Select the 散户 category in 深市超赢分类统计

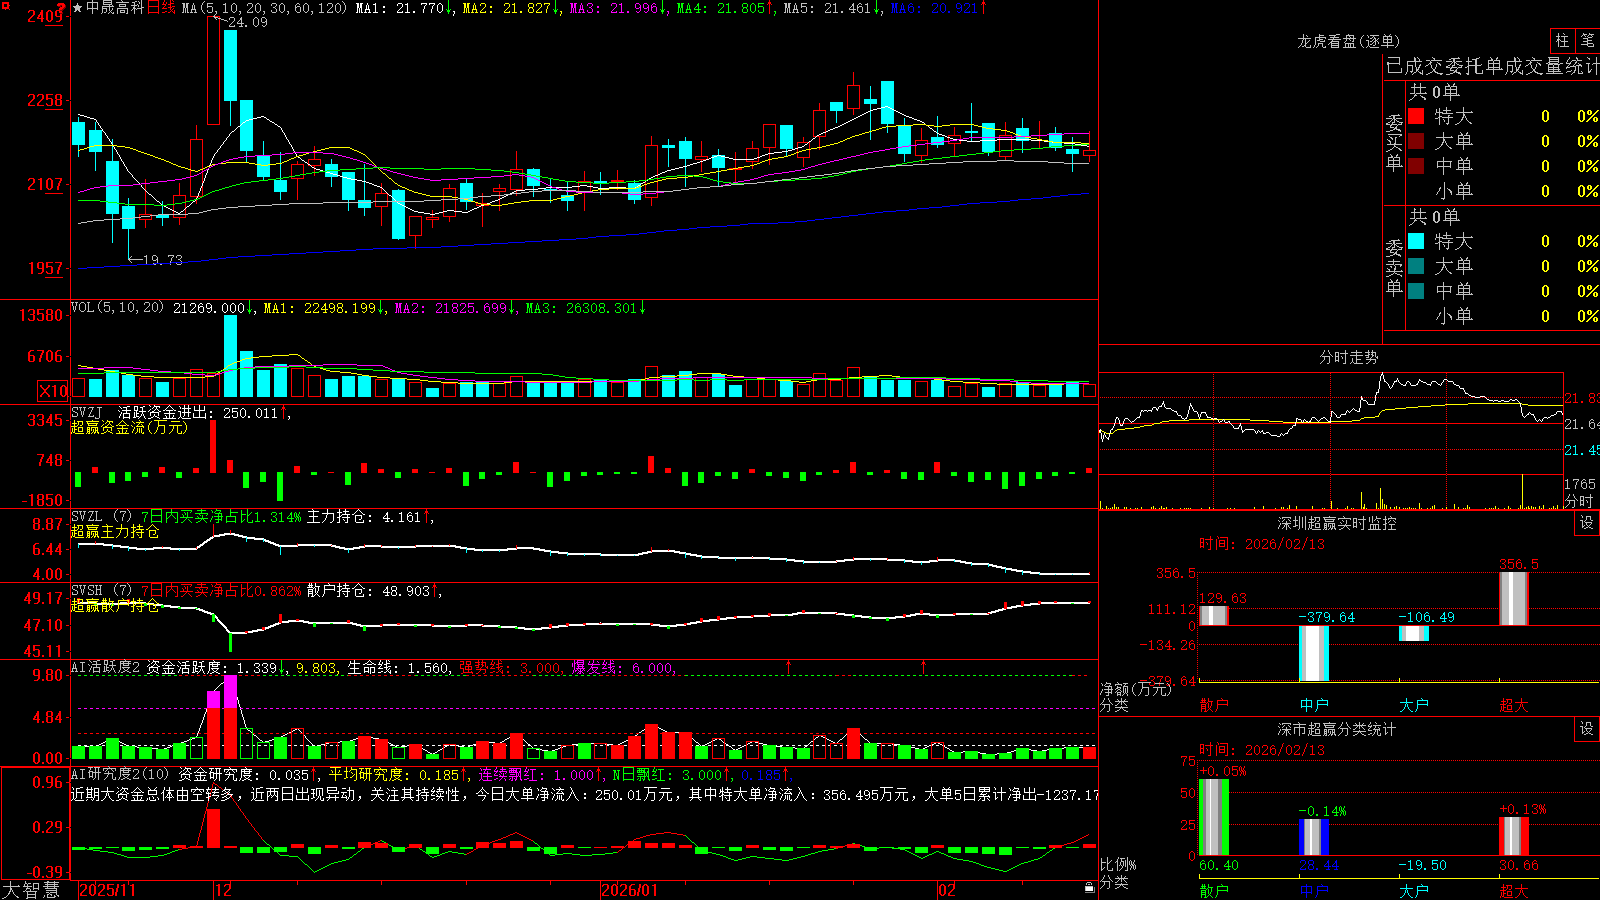coord(1213,890)
